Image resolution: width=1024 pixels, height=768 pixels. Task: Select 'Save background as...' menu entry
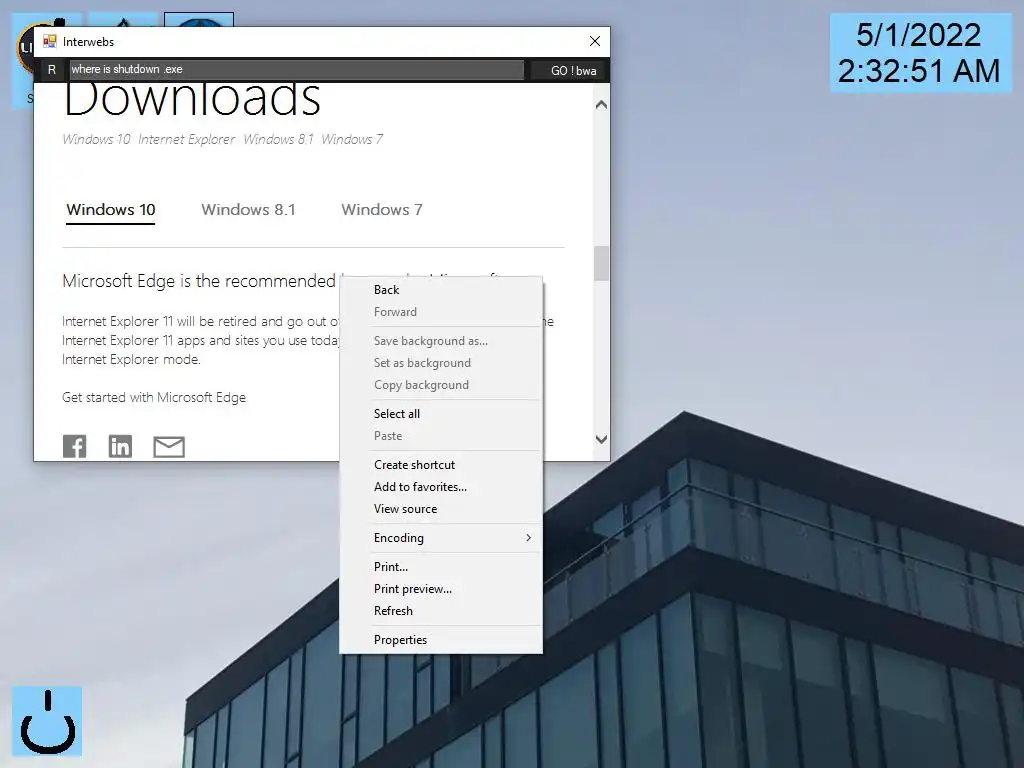pos(441,341)
